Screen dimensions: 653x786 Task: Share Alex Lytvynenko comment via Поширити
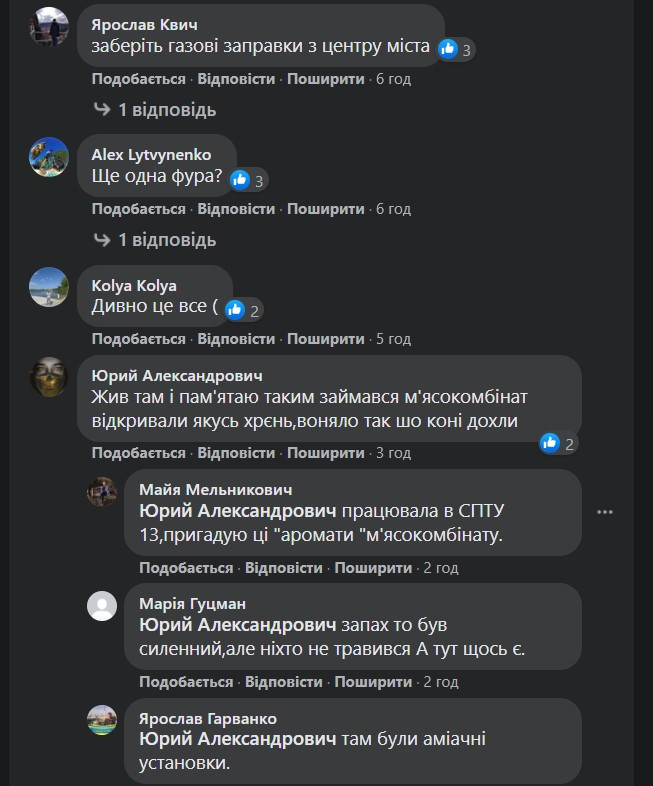click(x=325, y=209)
